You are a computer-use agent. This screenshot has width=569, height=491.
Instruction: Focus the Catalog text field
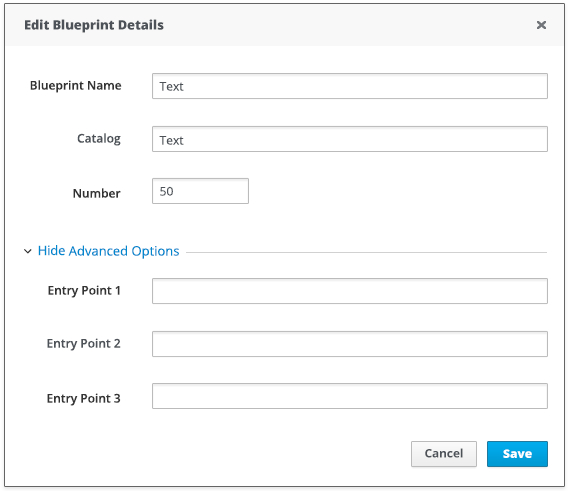350,139
